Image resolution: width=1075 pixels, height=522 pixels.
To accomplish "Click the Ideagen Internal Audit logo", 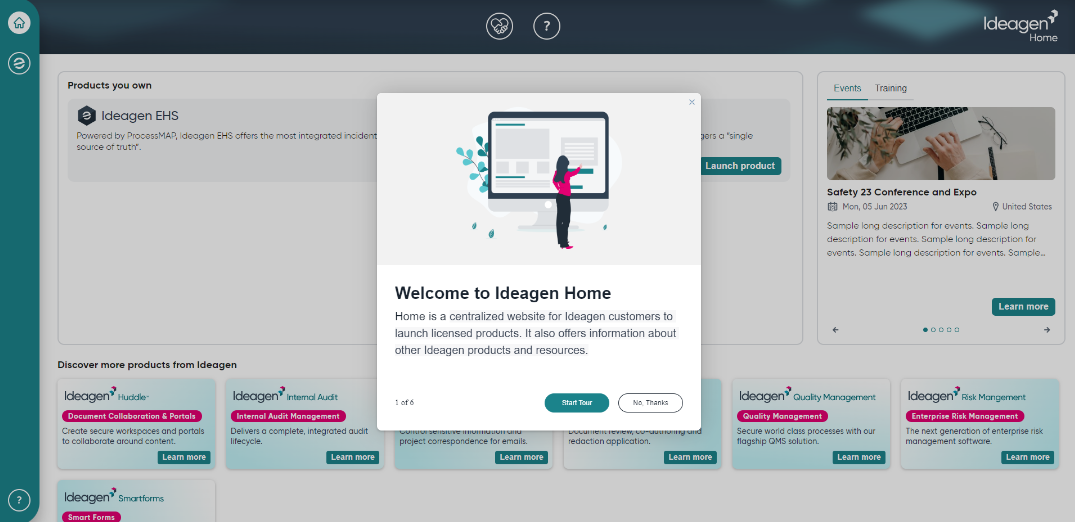I will tap(285, 395).
